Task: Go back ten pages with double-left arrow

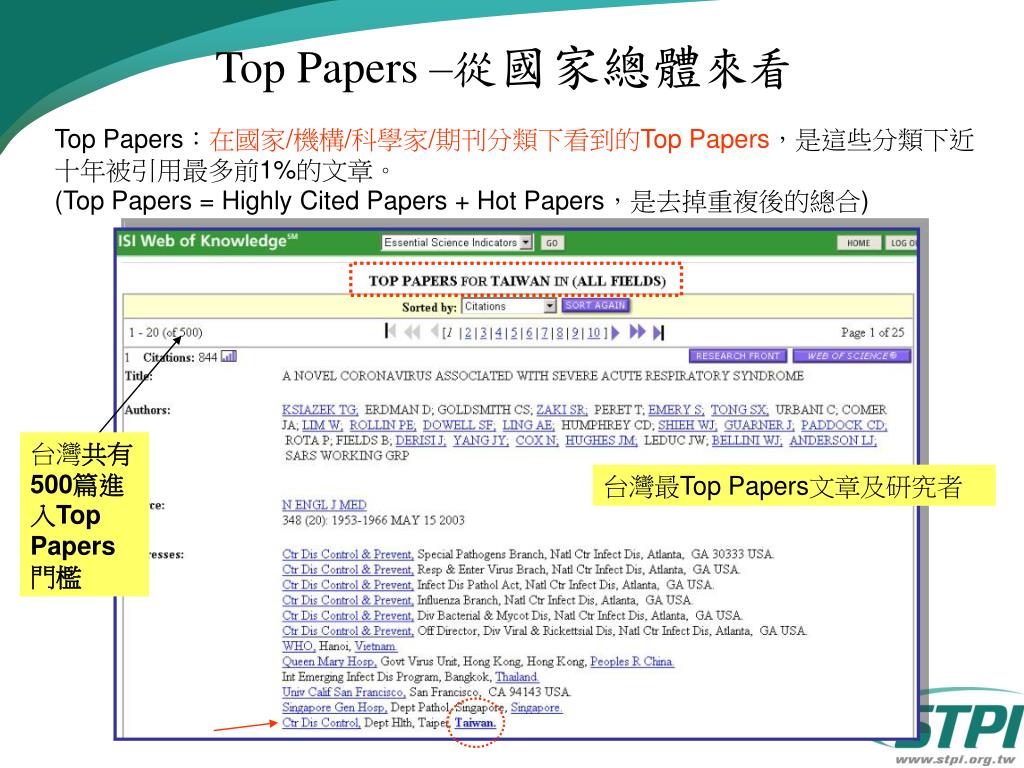Action: (x=412, y=332)
